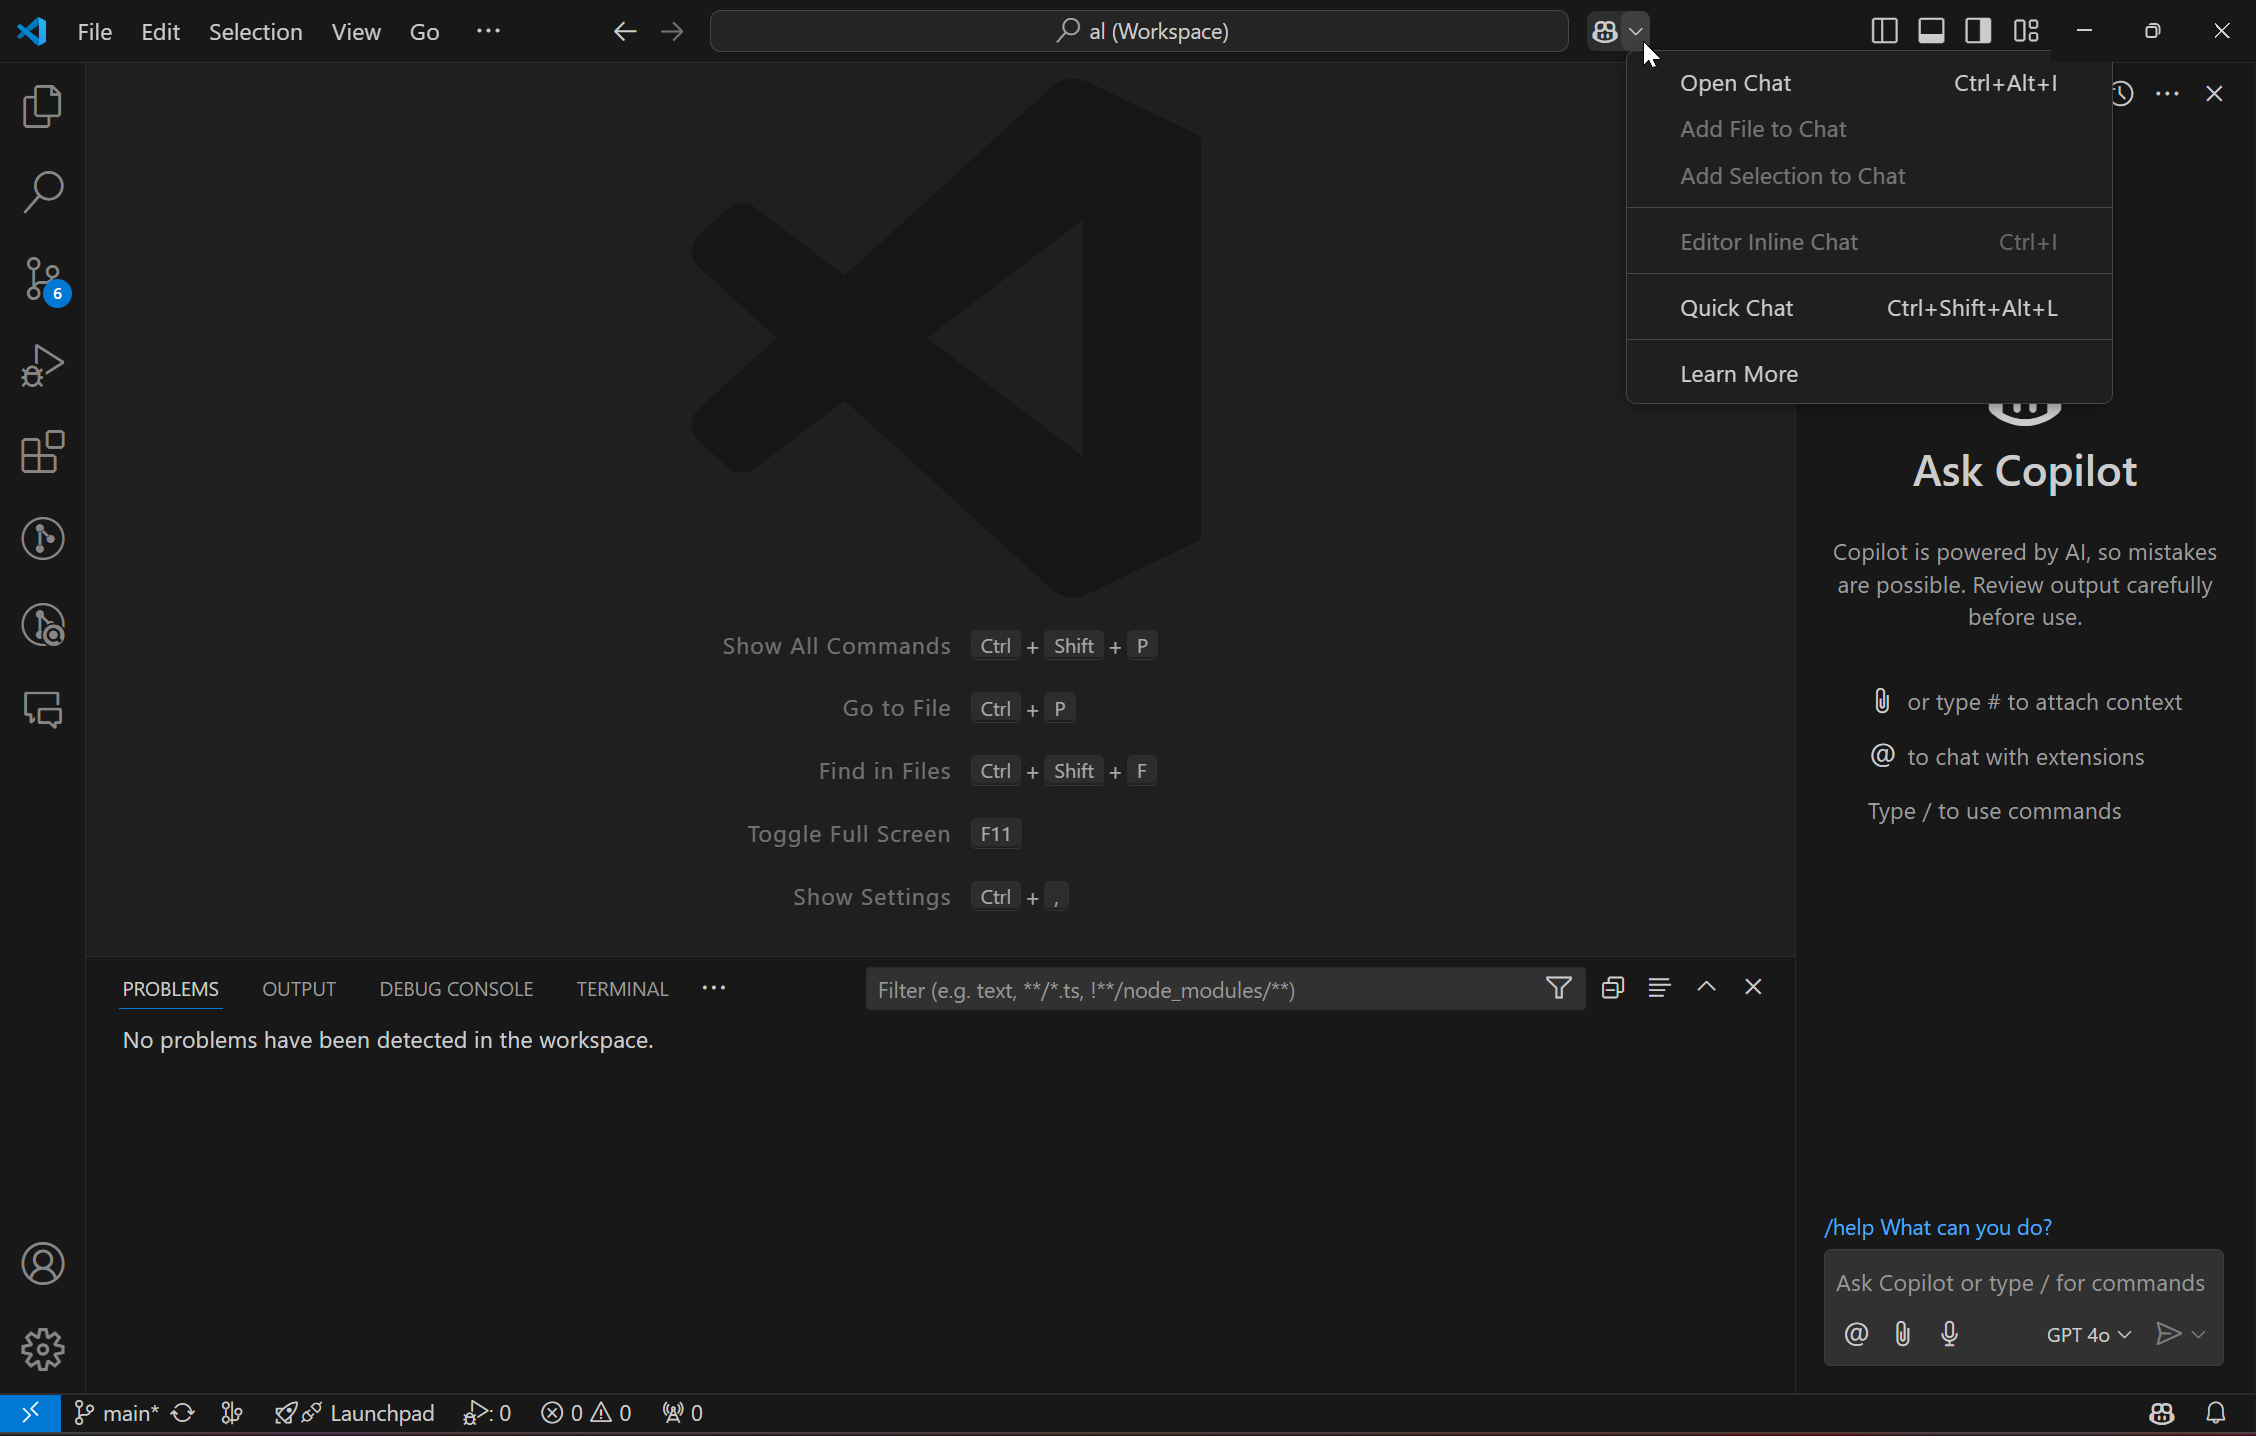Open the Search view
The width and height of the screenshot is (2256, 1436).
point(42,192)
